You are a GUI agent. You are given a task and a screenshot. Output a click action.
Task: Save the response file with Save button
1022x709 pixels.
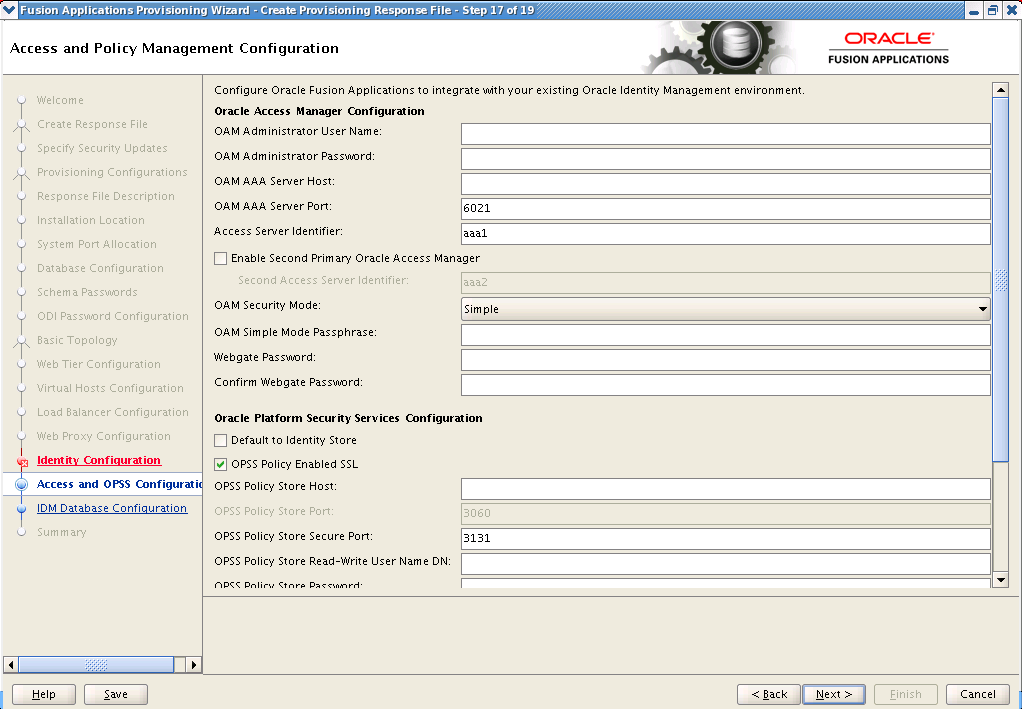pyautogui.click(x=116, y=694)
